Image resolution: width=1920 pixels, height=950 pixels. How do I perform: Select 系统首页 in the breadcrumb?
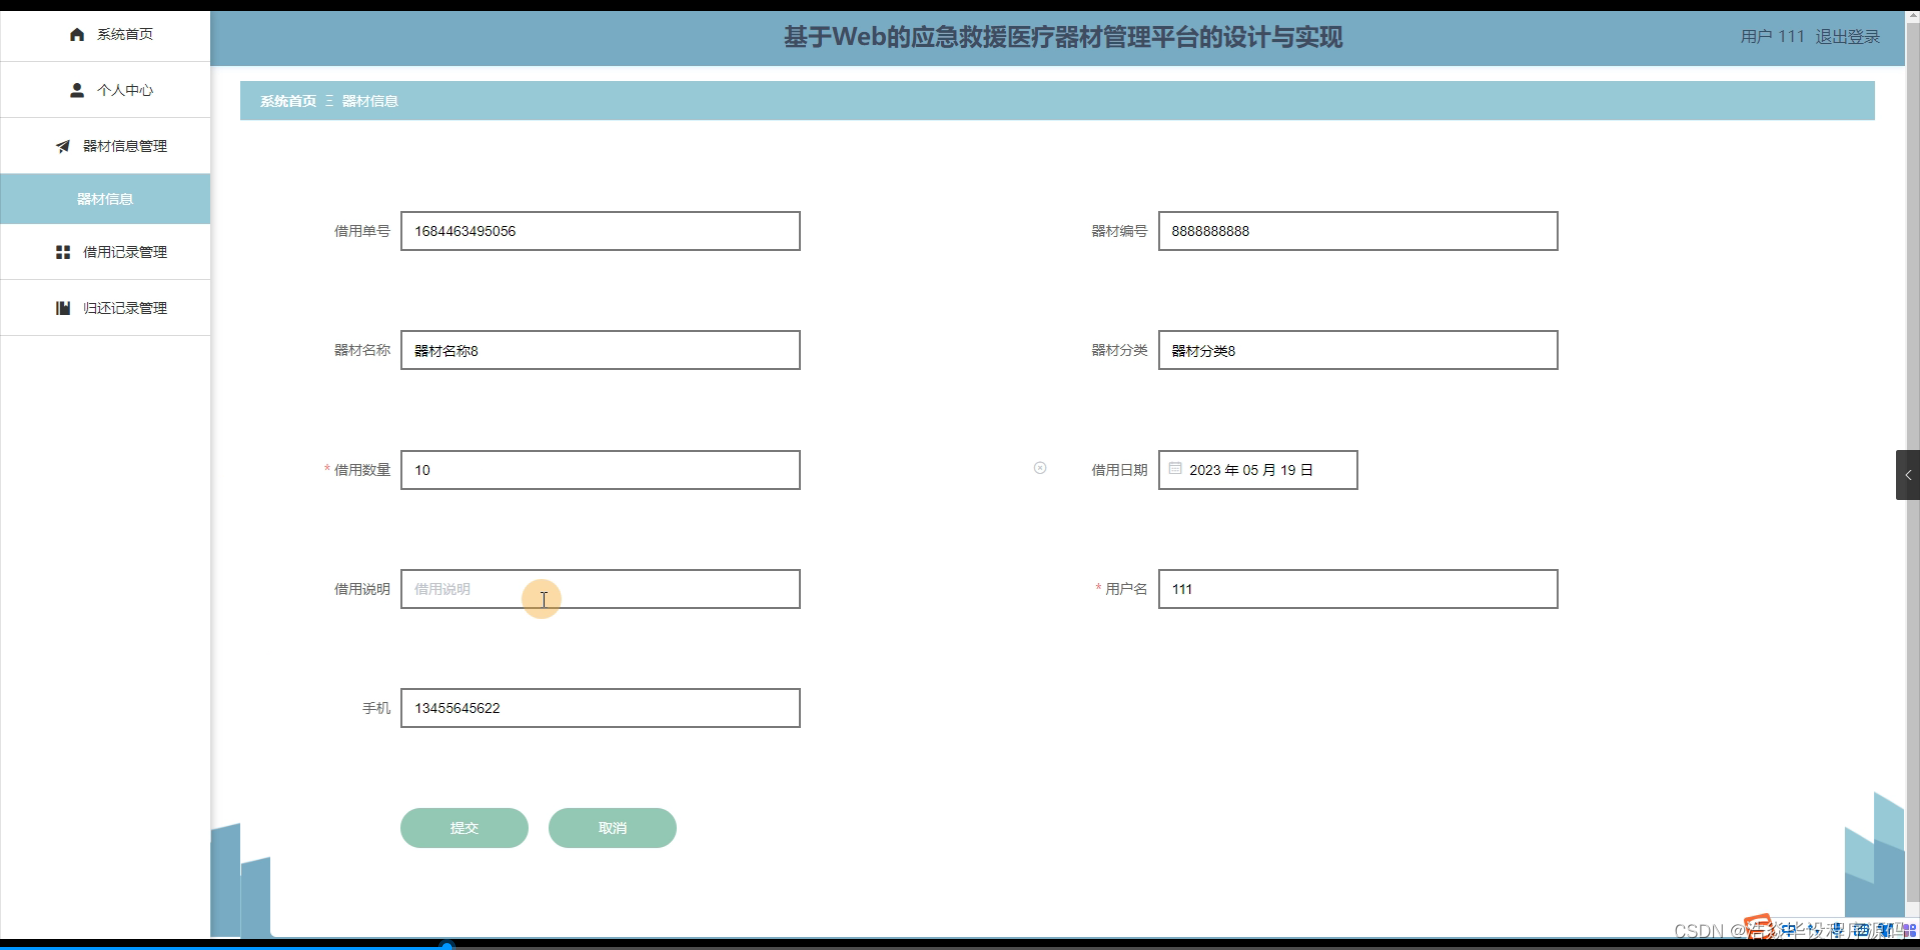[287, 100]
